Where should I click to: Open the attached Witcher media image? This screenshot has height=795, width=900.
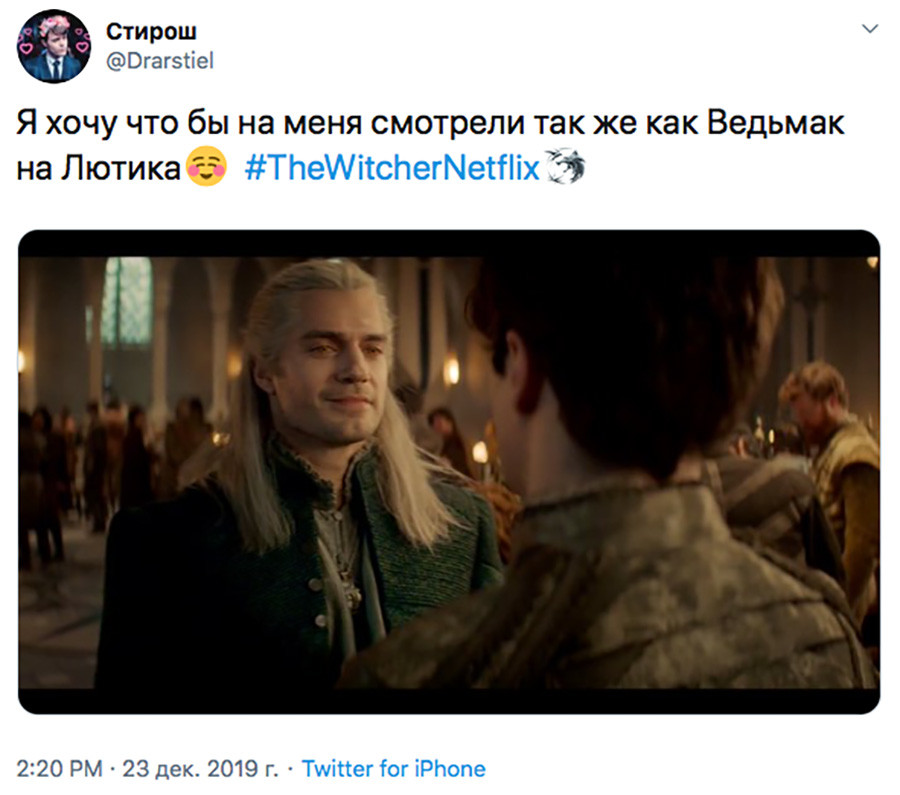[x=449, y=472]
